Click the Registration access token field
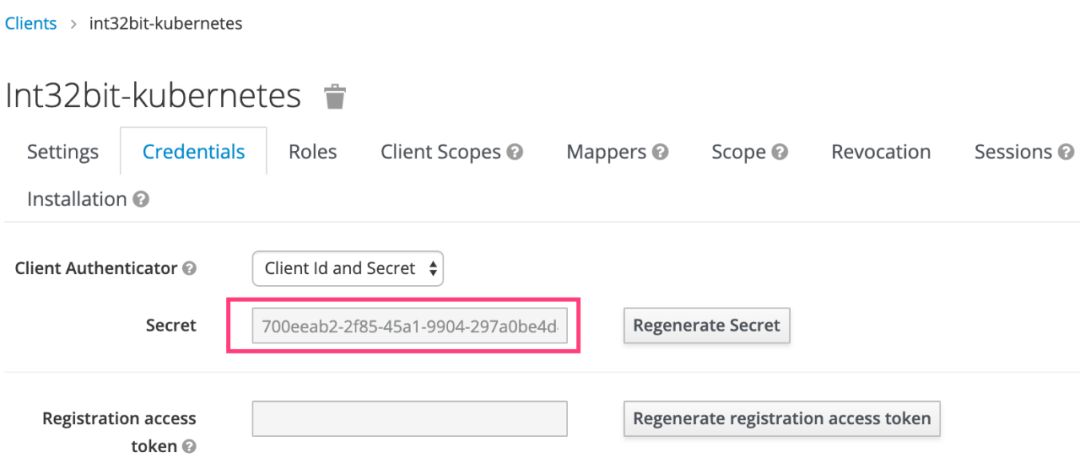Viewport: 1080px width, 474px height. click(410, 419)
